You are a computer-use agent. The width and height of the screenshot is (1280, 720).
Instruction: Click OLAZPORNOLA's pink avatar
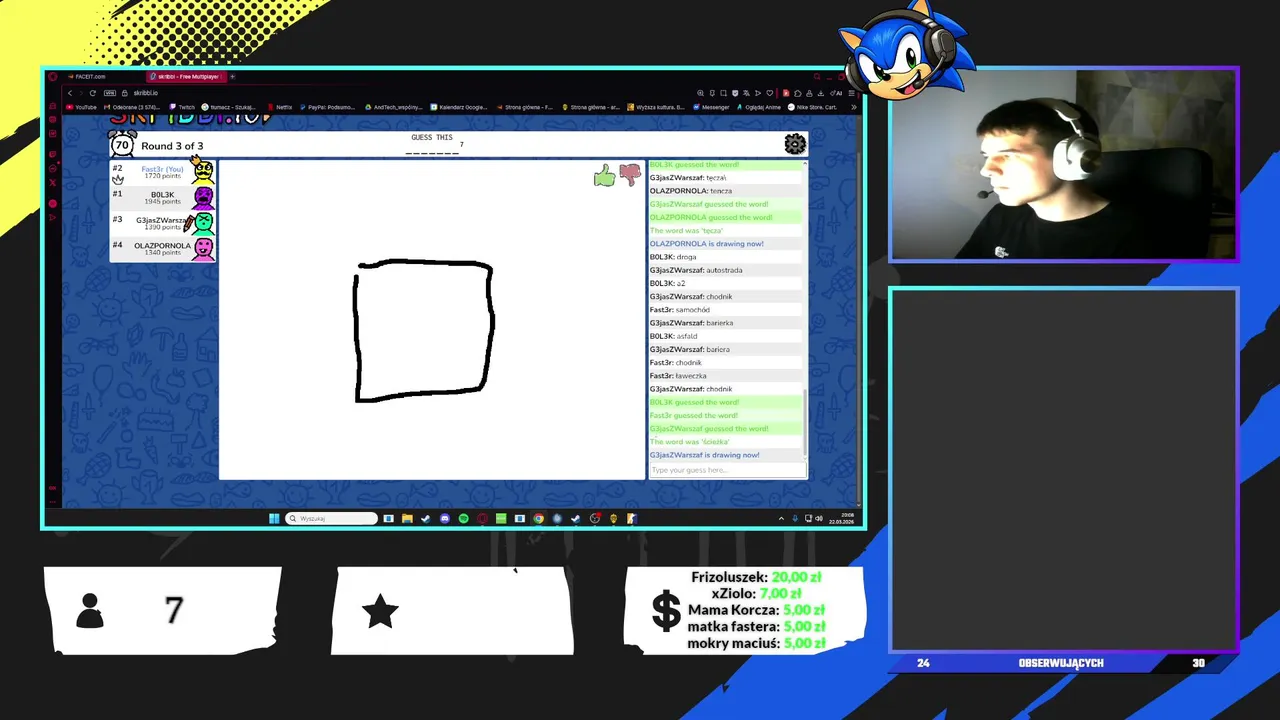click(203, 248)
